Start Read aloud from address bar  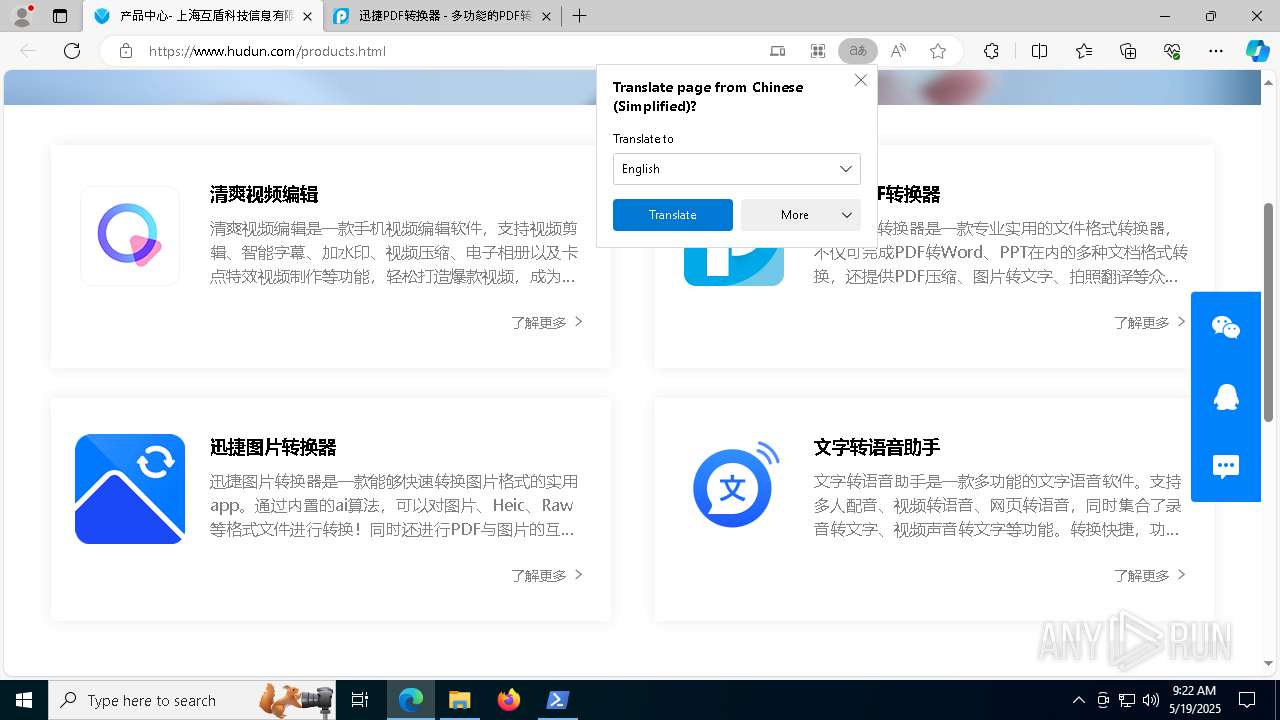pos(898,51)
